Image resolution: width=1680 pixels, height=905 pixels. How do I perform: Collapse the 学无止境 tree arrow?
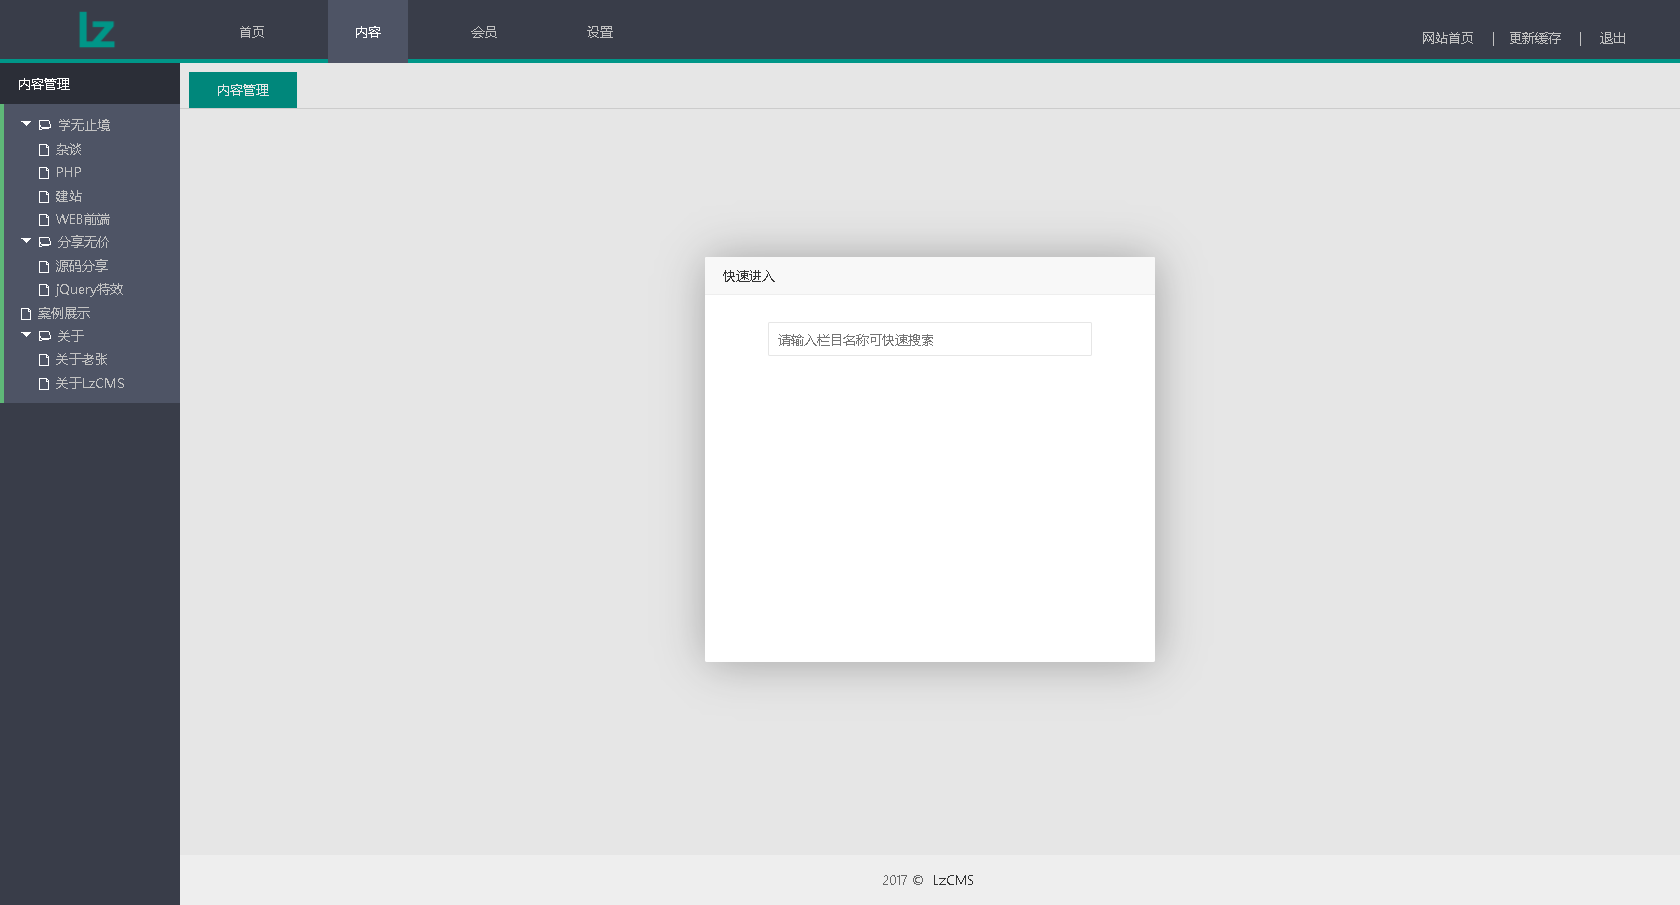pyautogui.click(x=26, y=124)
